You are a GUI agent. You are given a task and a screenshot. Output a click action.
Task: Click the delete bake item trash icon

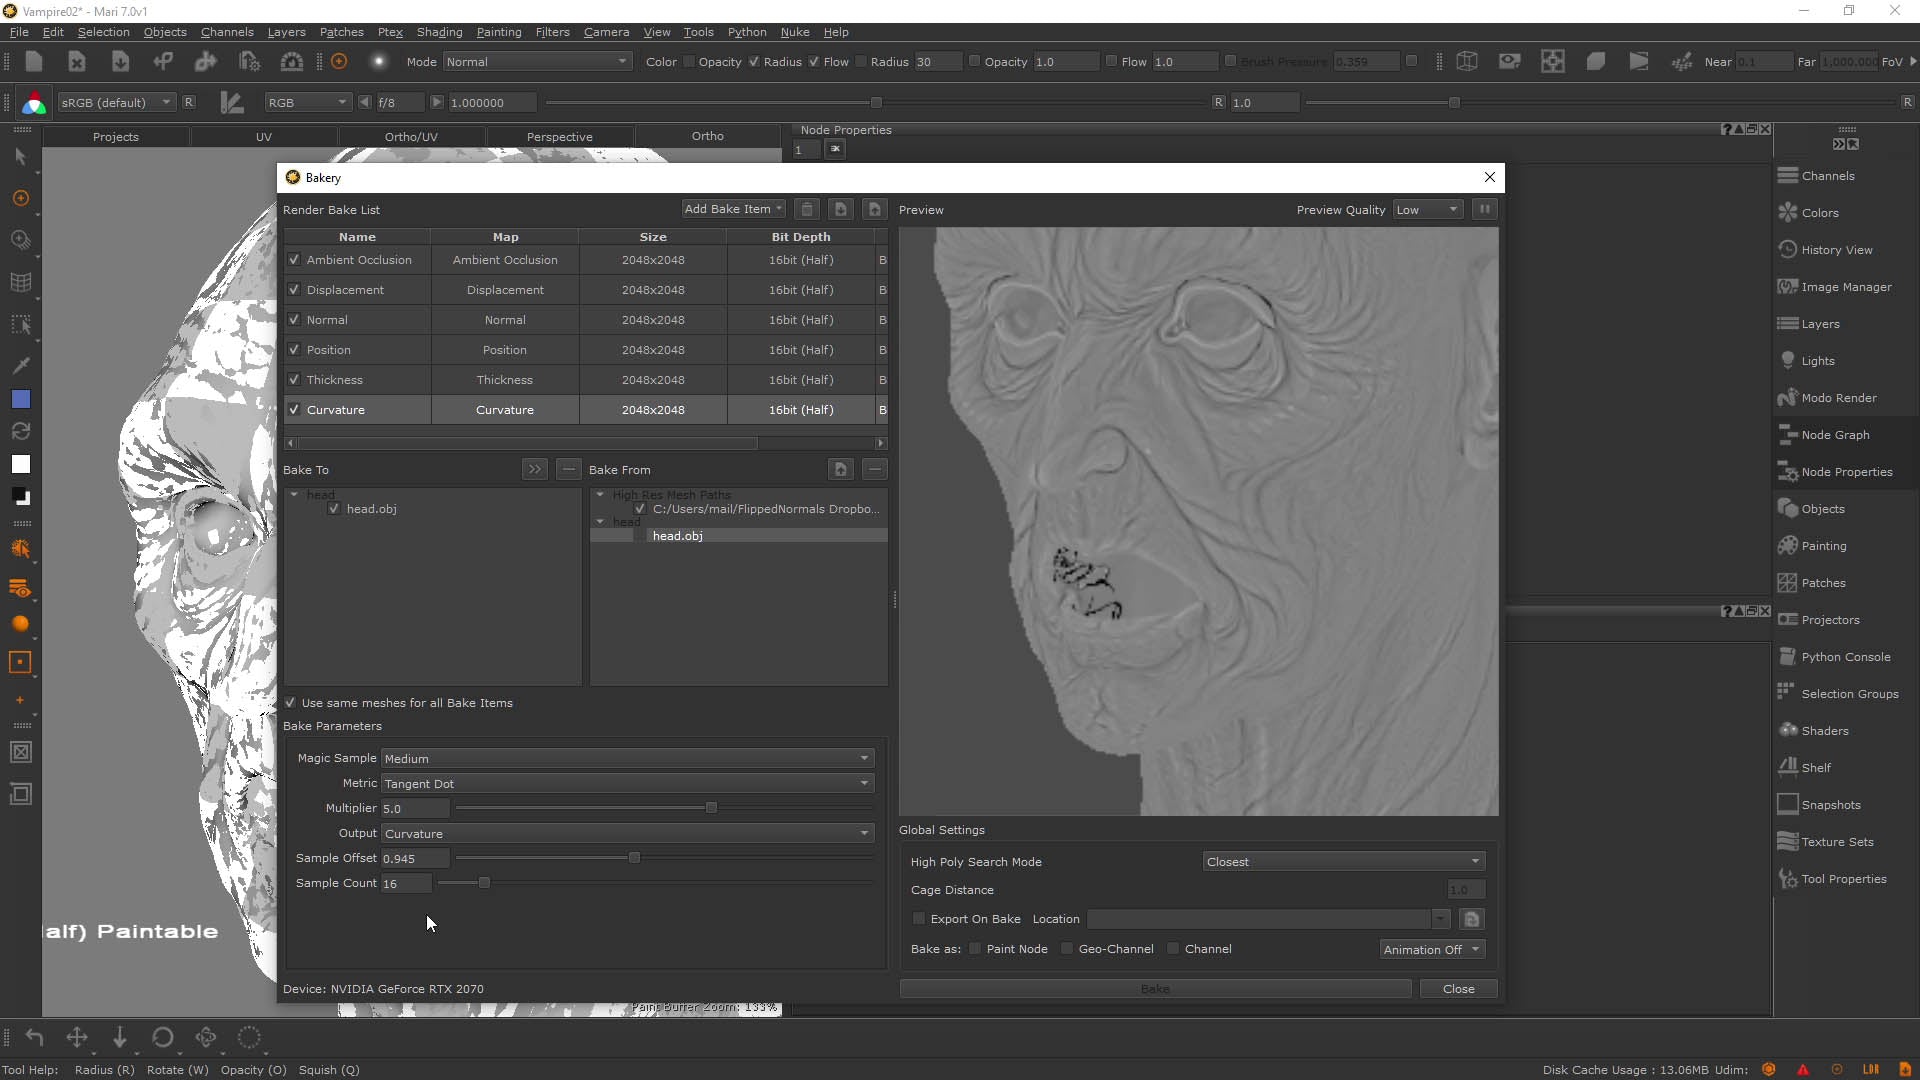(x=807, y=209)
